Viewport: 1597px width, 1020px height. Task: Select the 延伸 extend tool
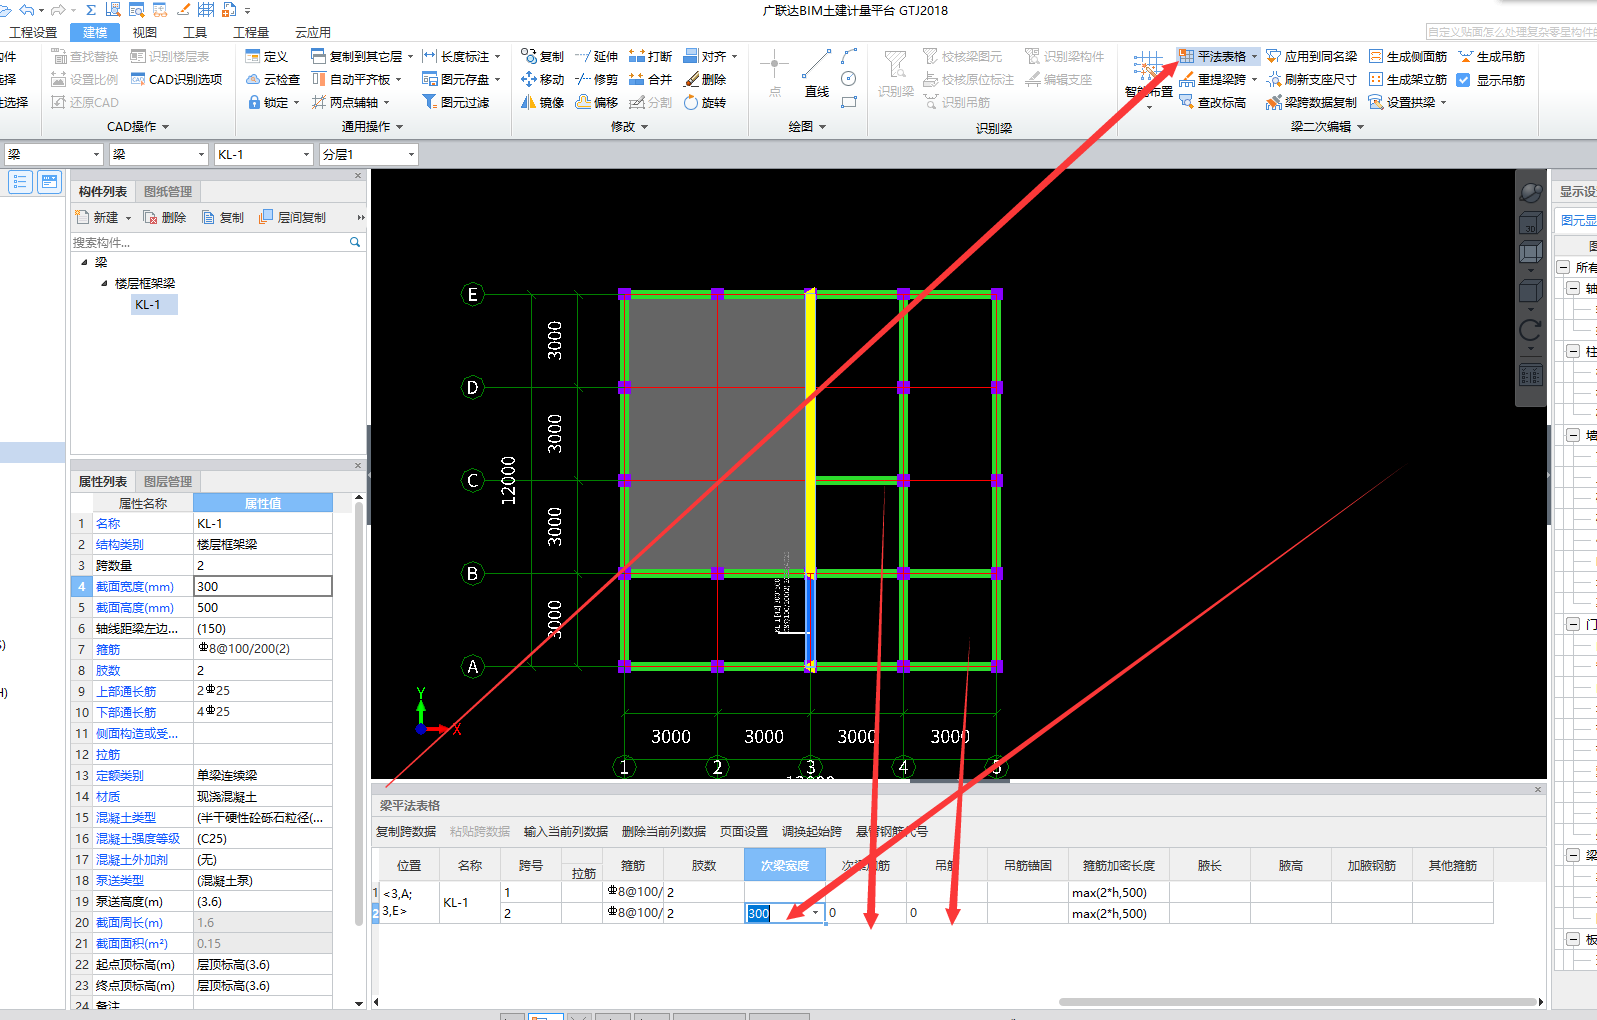tap(596, 56)
